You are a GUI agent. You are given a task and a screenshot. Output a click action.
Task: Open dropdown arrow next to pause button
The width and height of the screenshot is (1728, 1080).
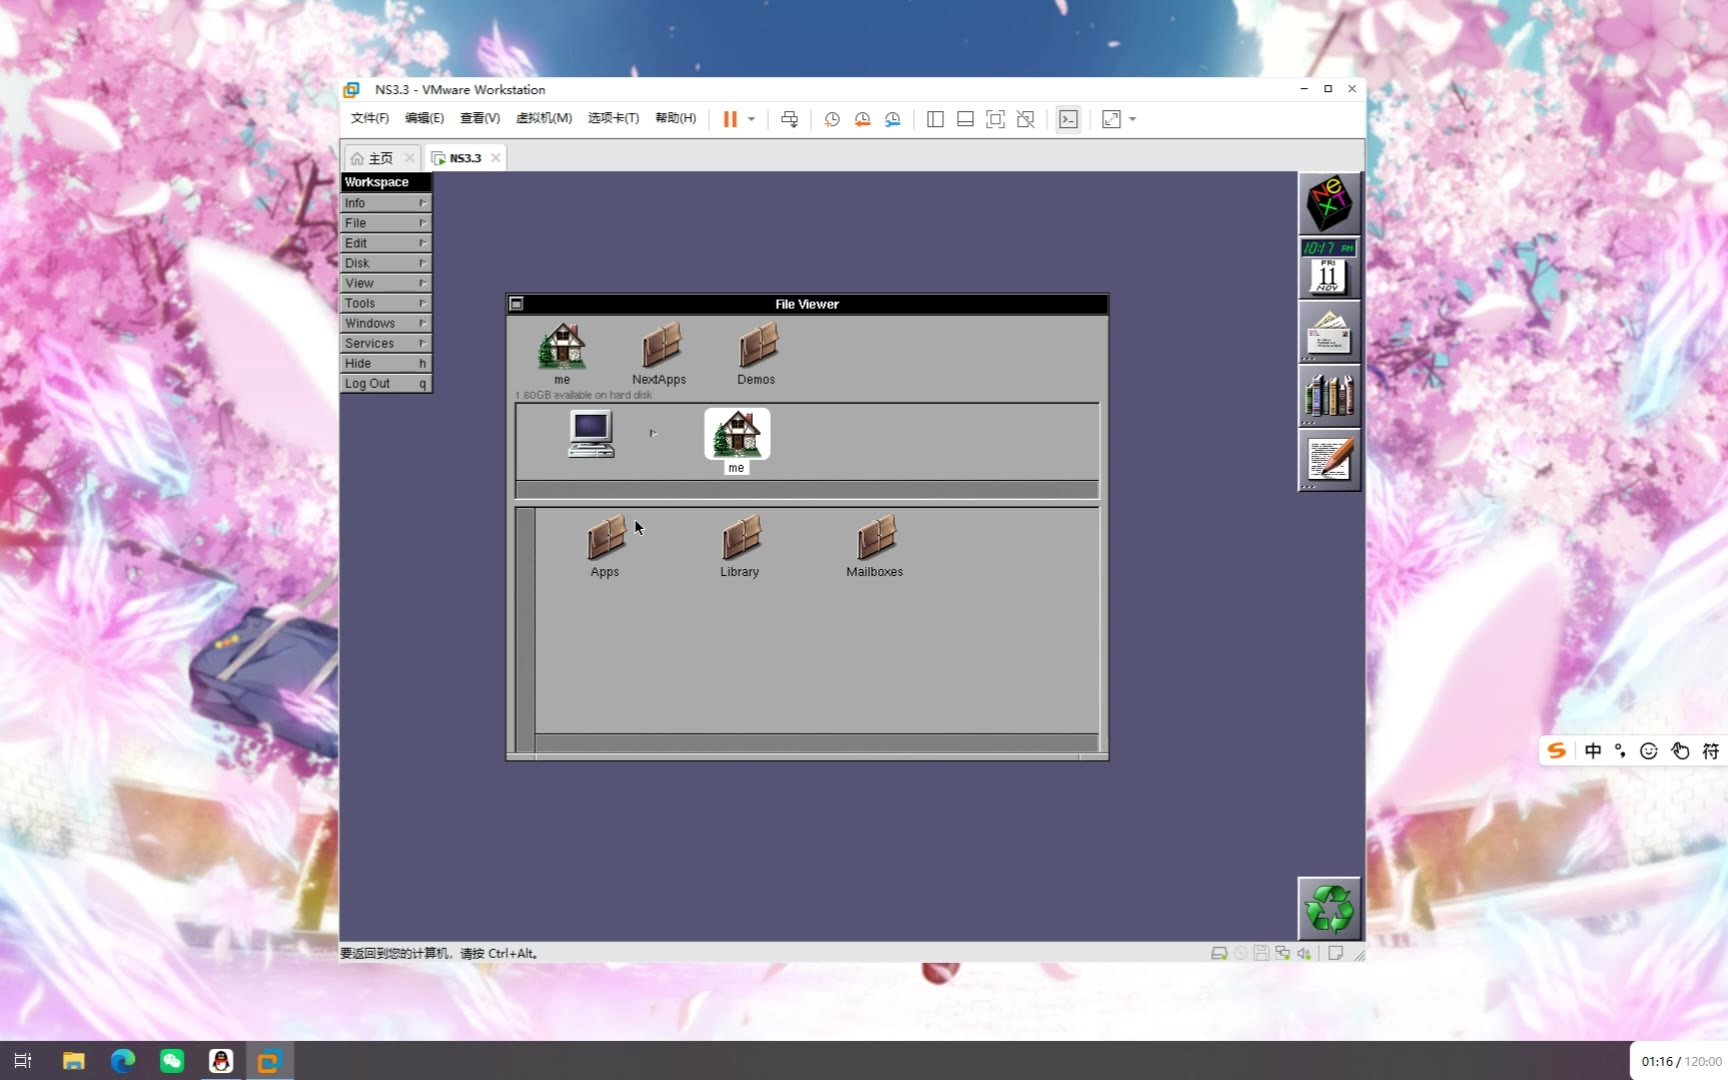tap(751, 119)
